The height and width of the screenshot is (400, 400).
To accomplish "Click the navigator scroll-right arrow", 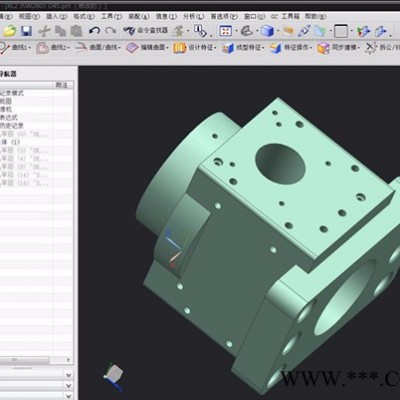I will (69, 360).
